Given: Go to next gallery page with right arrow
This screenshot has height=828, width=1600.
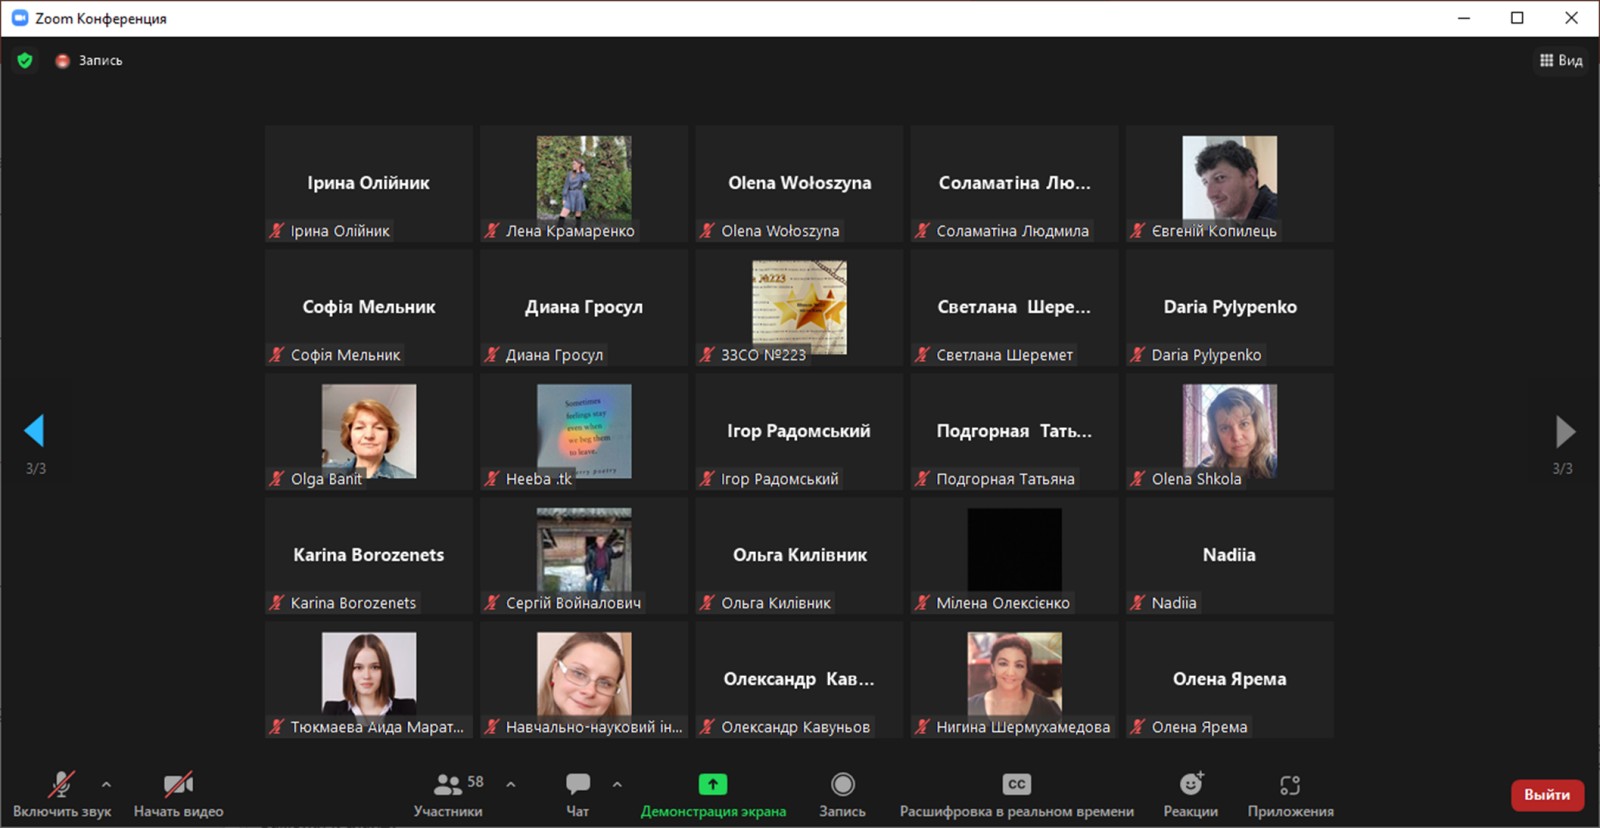Looking at the screenshot, I should point(1565,431).
